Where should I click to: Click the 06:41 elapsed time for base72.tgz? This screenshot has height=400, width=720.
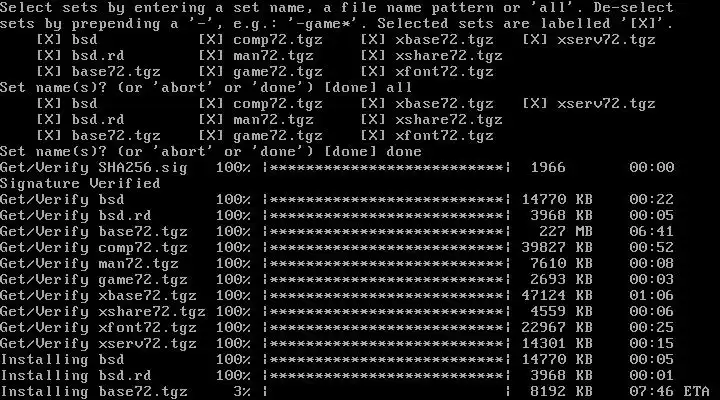pyautogui.click(x=651, y=231)
